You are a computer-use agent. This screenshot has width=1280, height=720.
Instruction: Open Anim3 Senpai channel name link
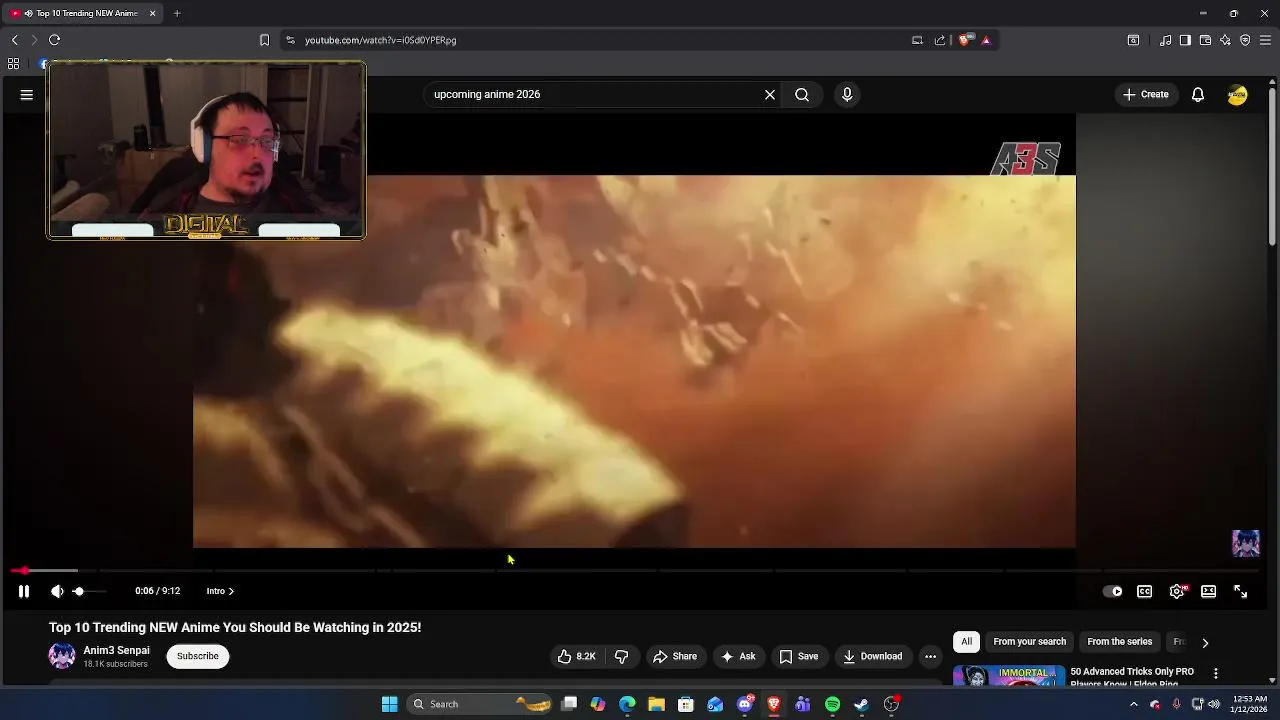[x=117, y=650]
